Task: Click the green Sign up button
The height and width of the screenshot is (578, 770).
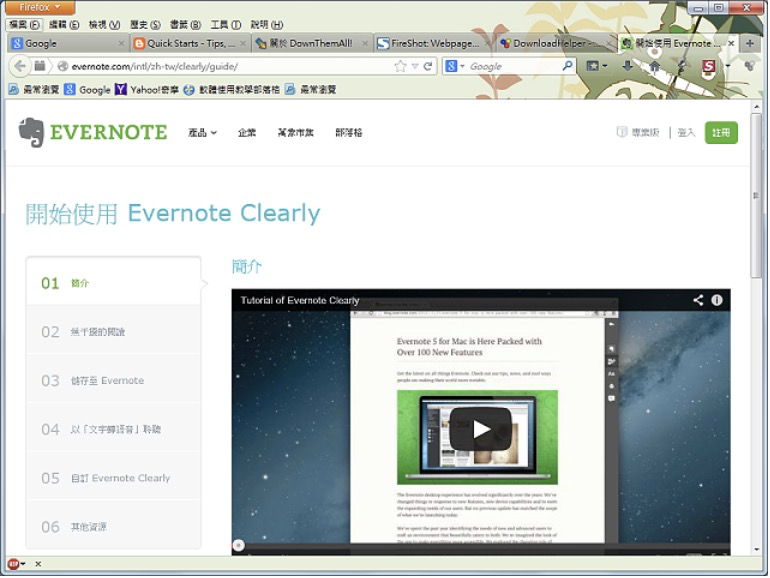Action: (x=721, y=133)
